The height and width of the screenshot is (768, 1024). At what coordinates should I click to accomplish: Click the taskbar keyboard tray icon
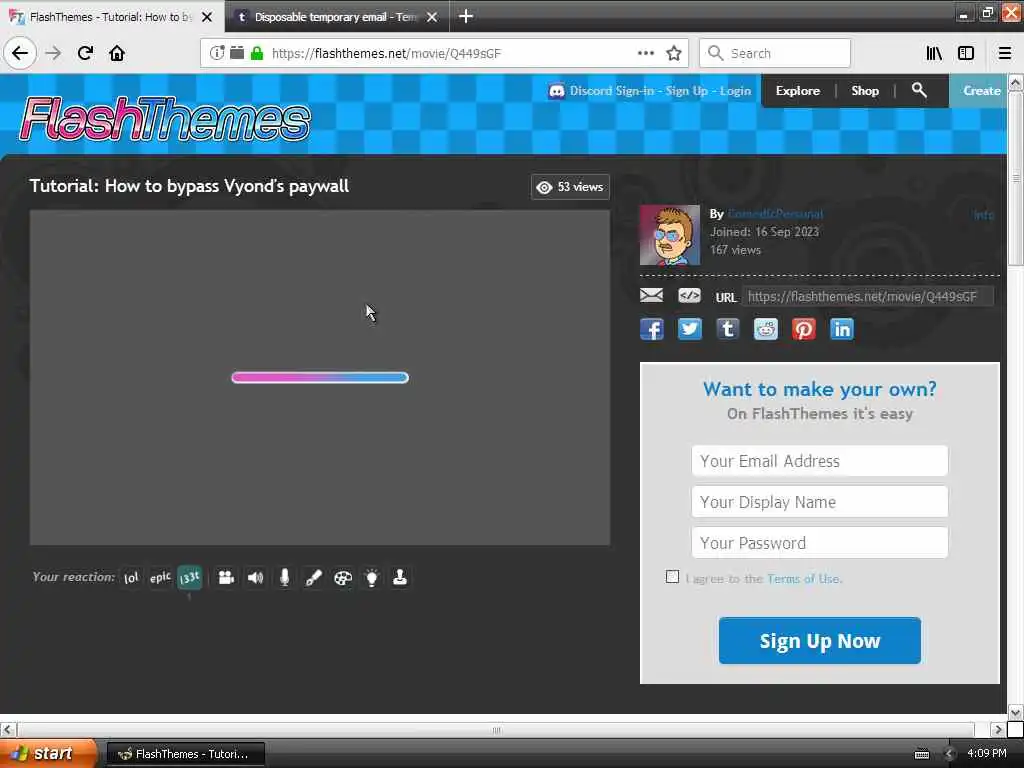click(x=921, y=754)
